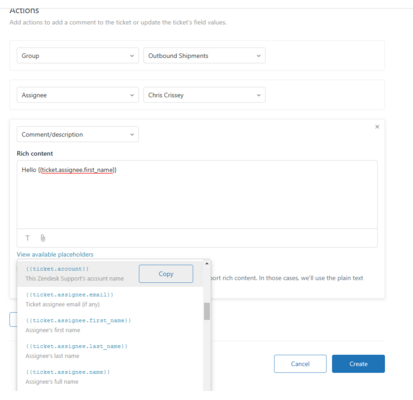
Task: Select the ticket.assignee.name placeholder
Action: 110,377
